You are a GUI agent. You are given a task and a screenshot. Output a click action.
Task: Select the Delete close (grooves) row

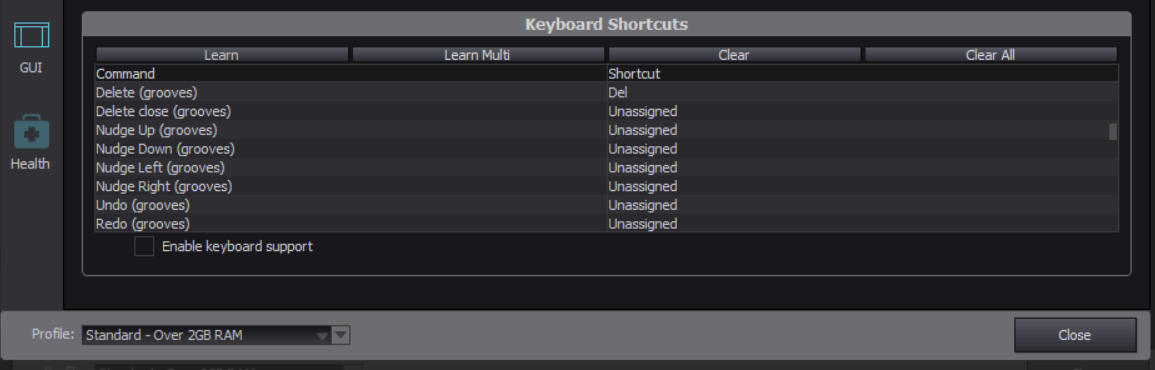[x=601, y=111]
